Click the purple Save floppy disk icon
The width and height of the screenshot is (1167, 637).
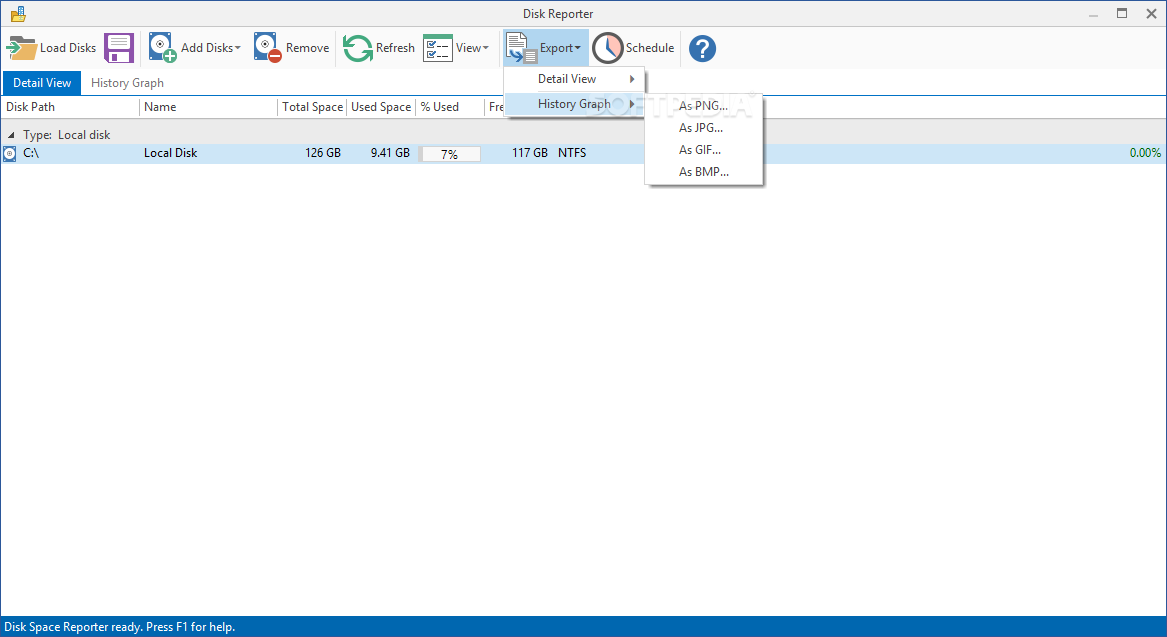tap(118, 48)
